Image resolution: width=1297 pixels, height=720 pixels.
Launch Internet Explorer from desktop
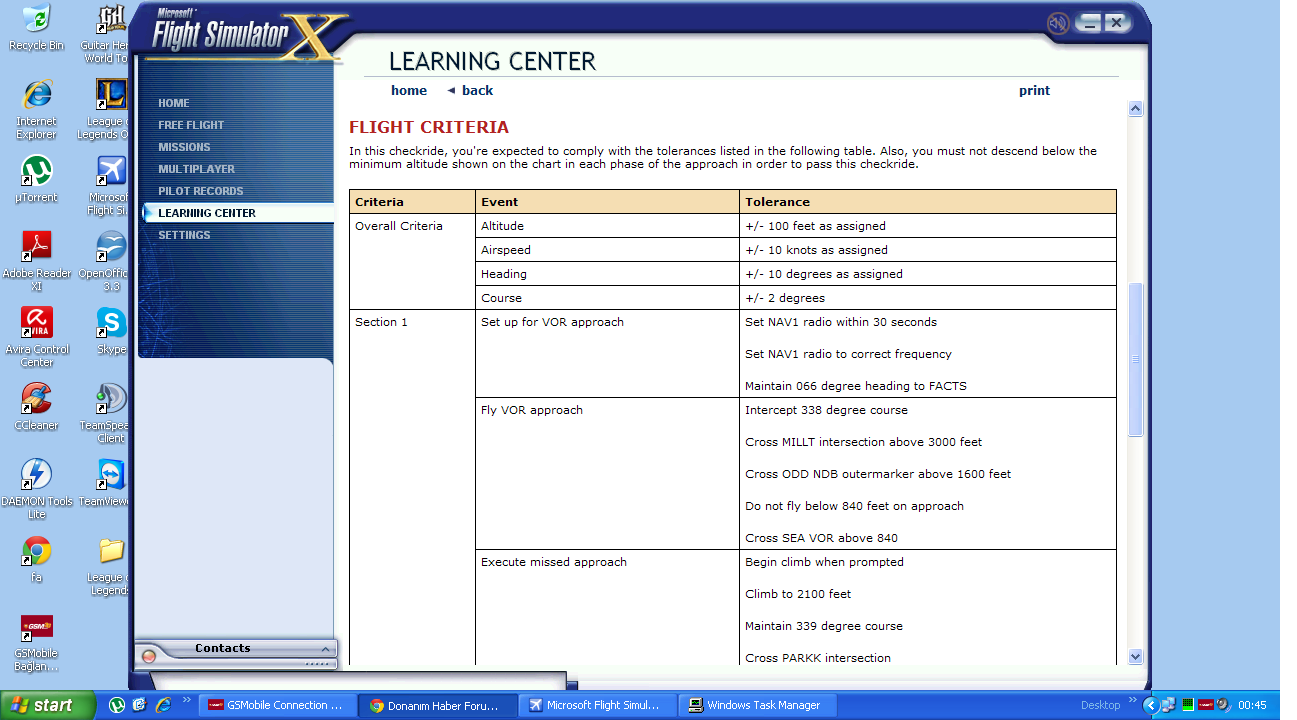coord(37,110)
